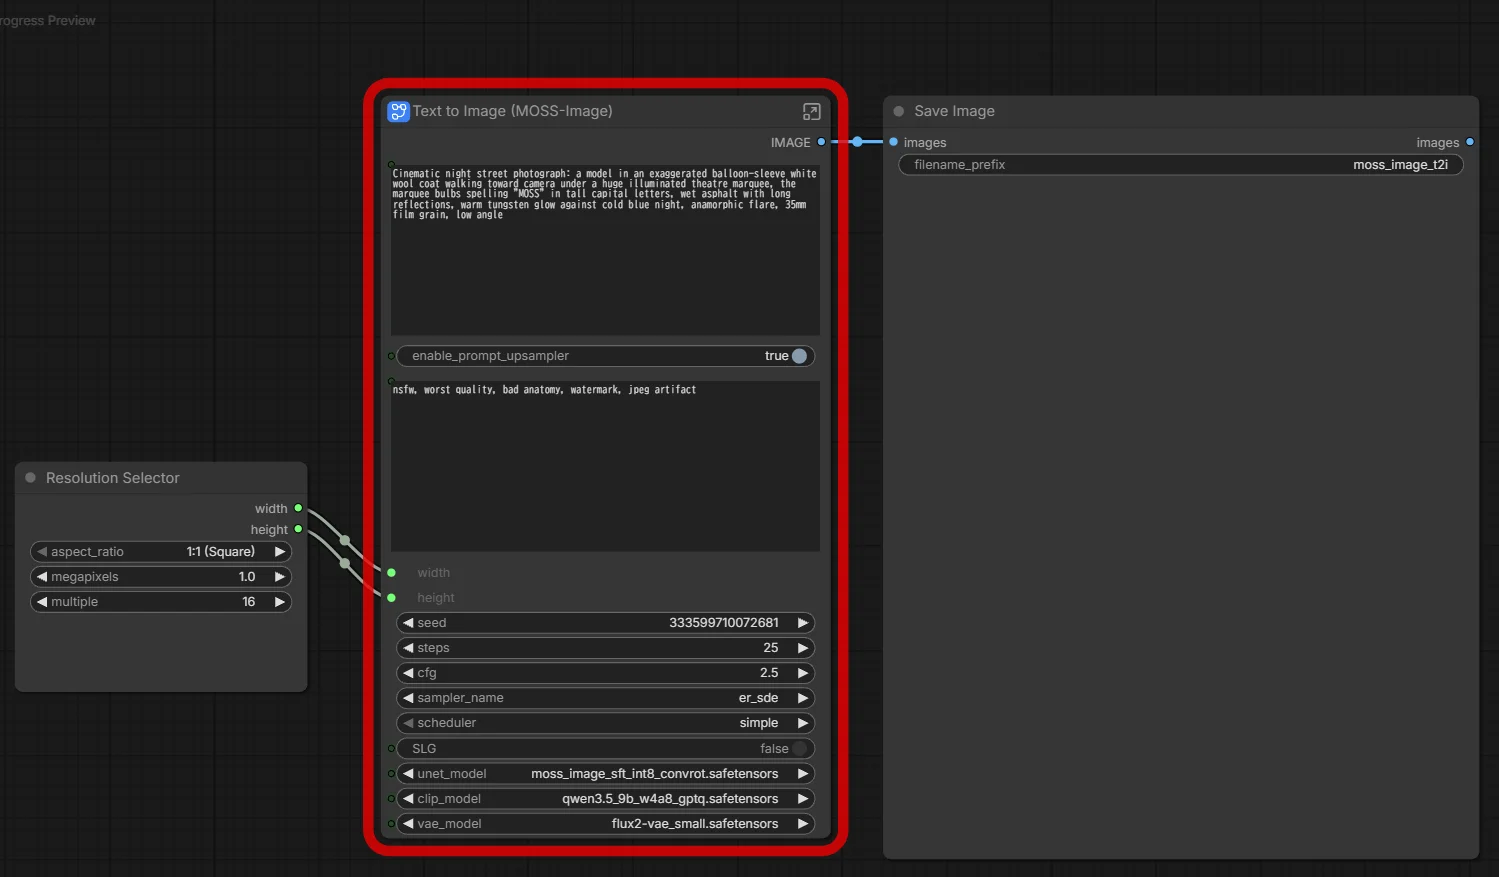Decrease steps with the left arrow

pos(408,648)
